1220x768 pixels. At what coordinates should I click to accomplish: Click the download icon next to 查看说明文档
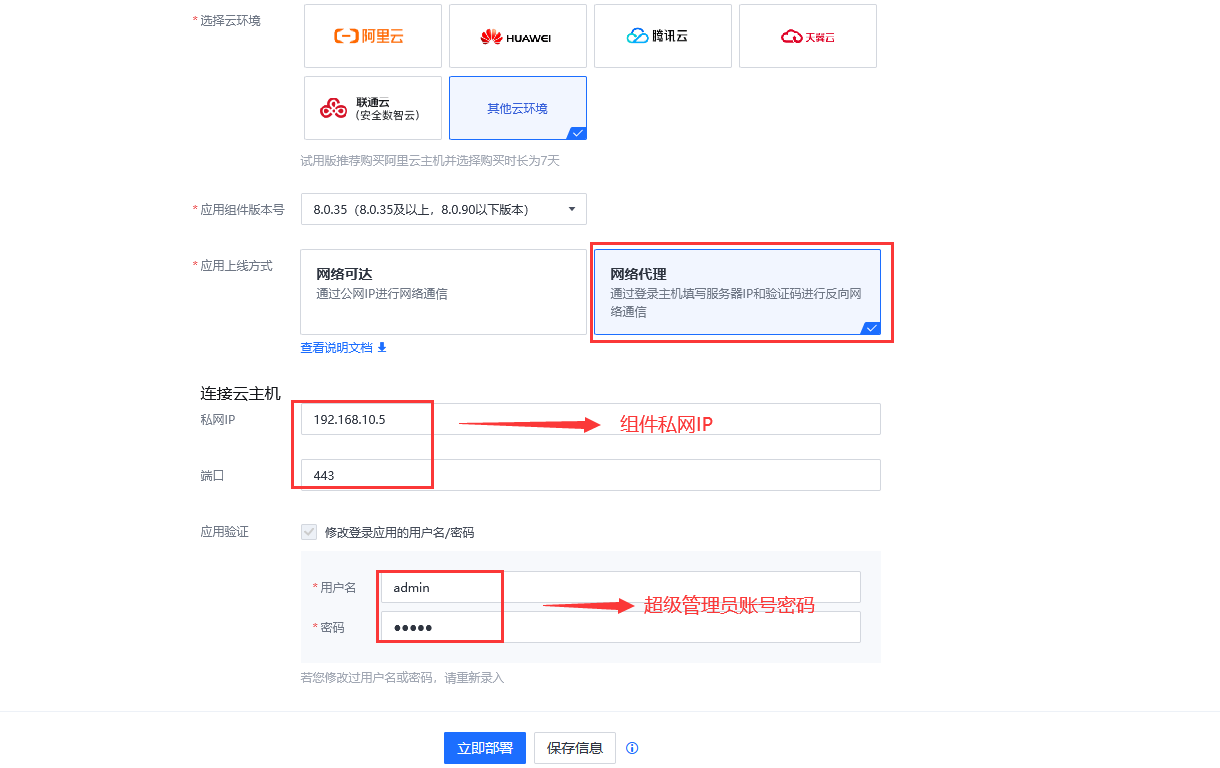pos(382,348)
